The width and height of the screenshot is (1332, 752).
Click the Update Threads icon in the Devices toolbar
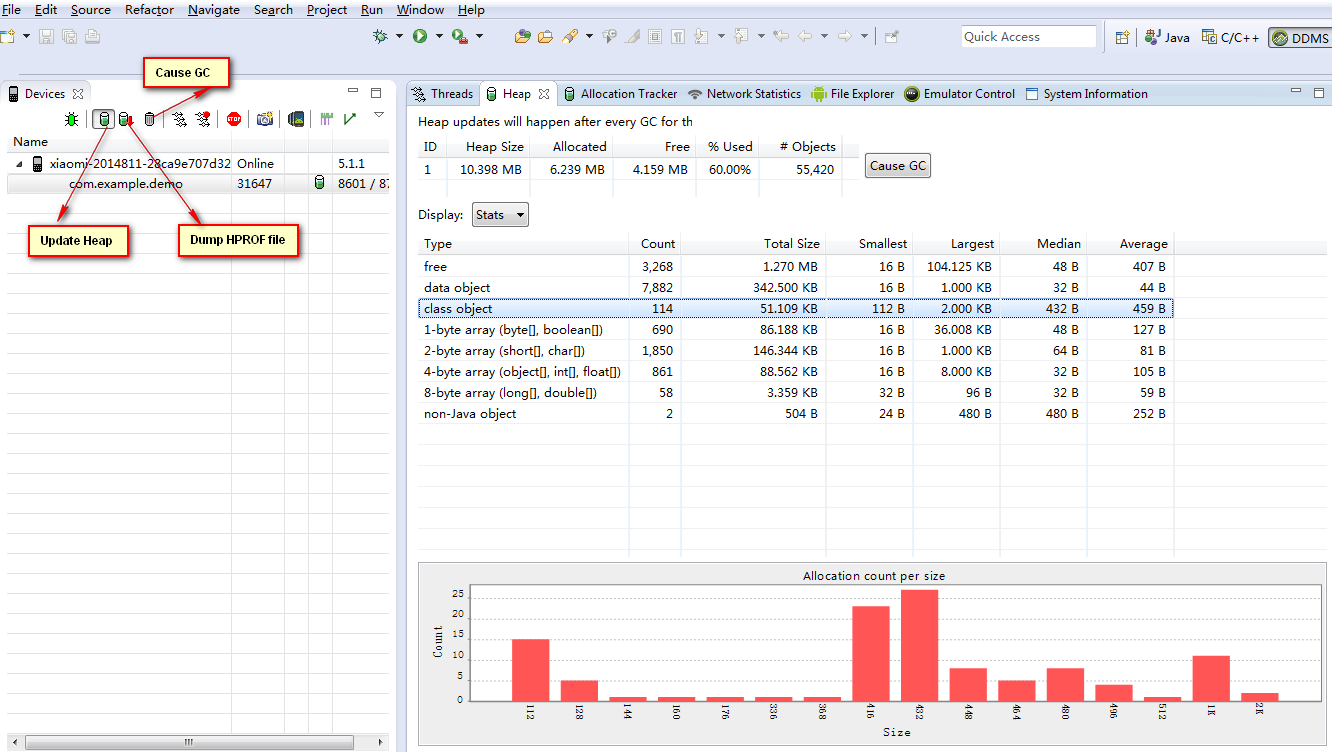[x=179, y=119]
